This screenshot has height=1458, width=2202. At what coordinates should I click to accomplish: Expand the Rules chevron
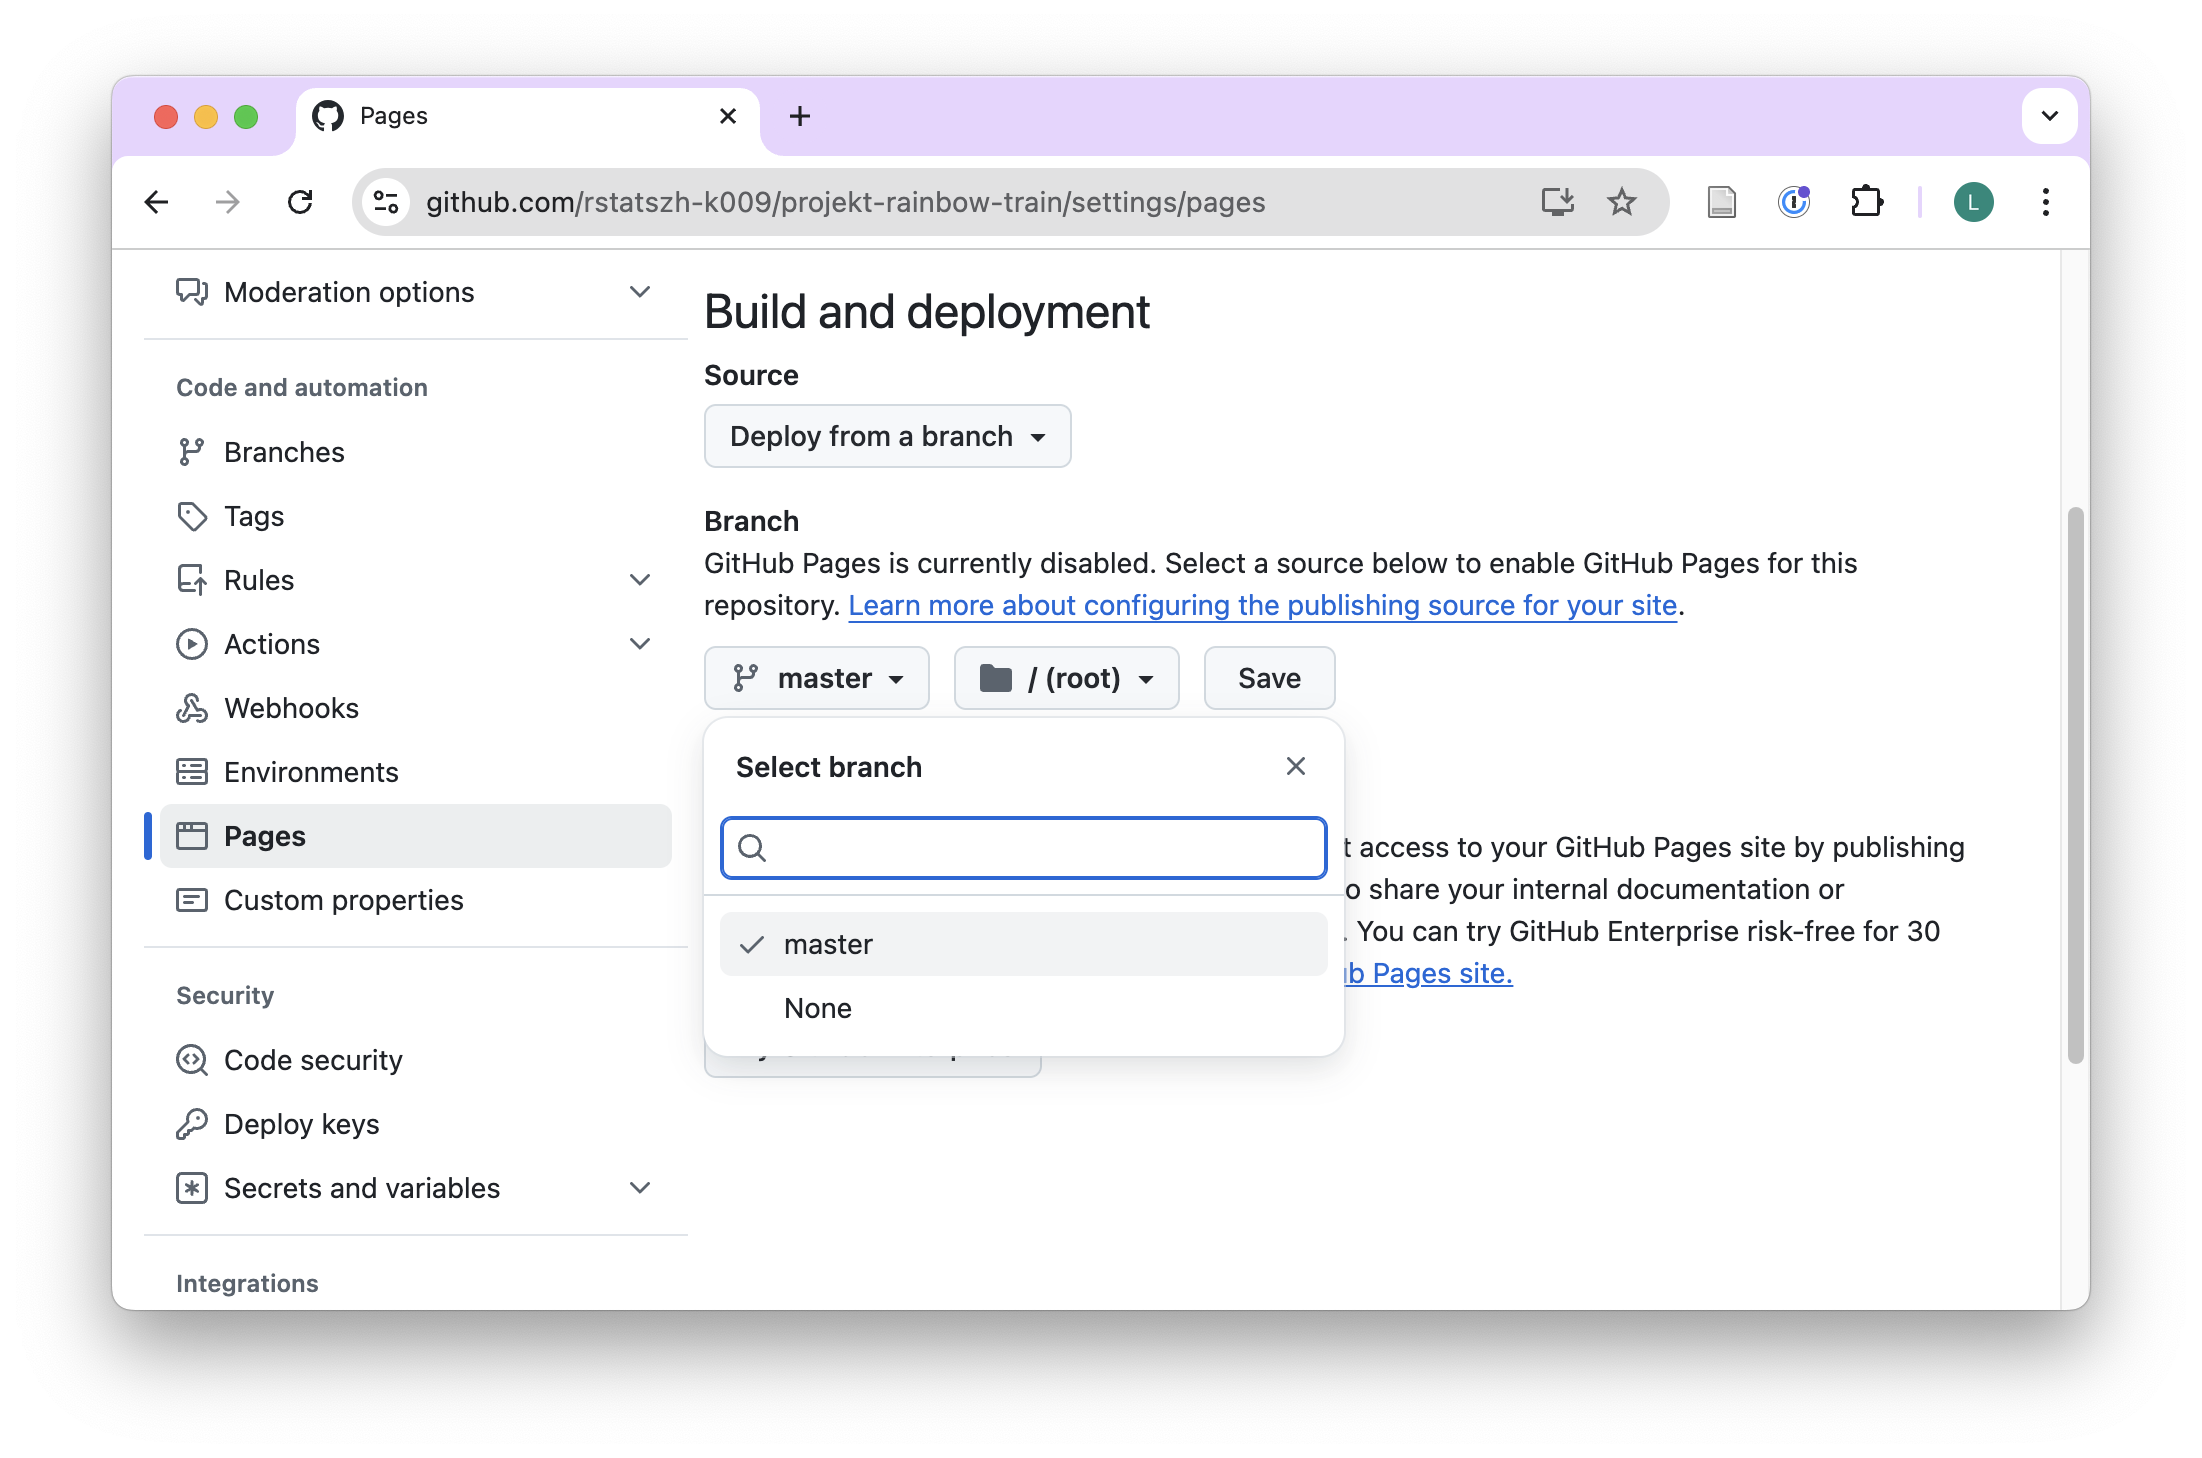click(x=640, y=580)
